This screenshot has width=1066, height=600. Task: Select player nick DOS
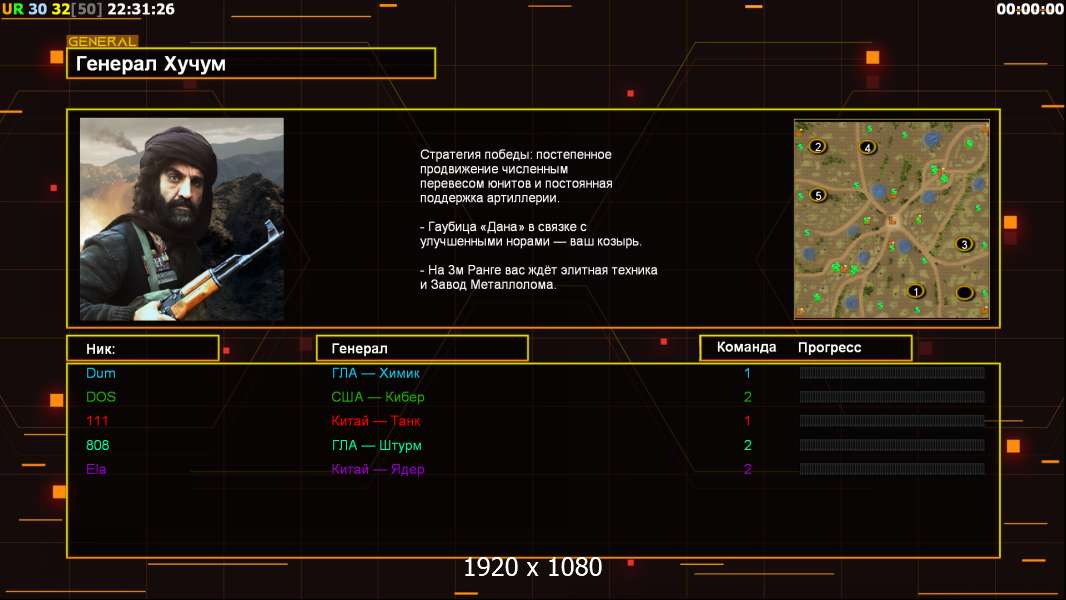[101, 397]
